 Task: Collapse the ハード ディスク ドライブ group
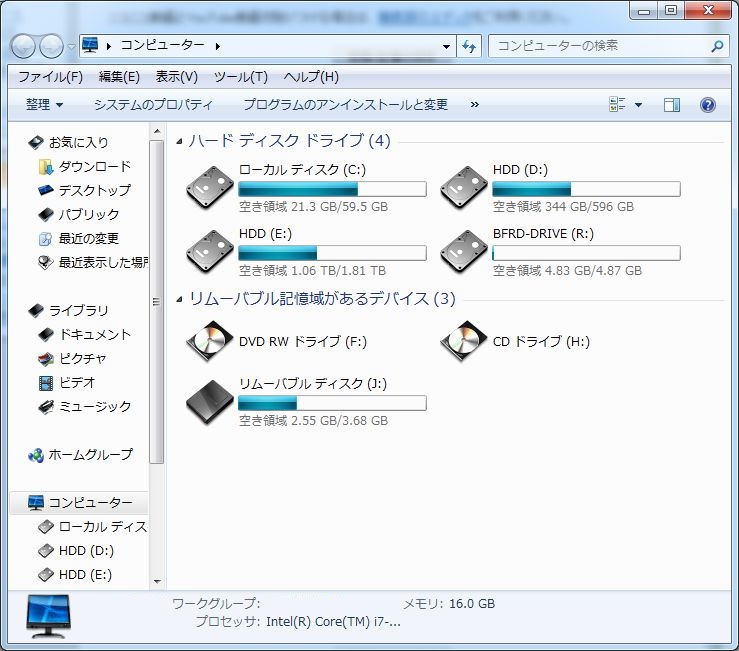(179, 141)
